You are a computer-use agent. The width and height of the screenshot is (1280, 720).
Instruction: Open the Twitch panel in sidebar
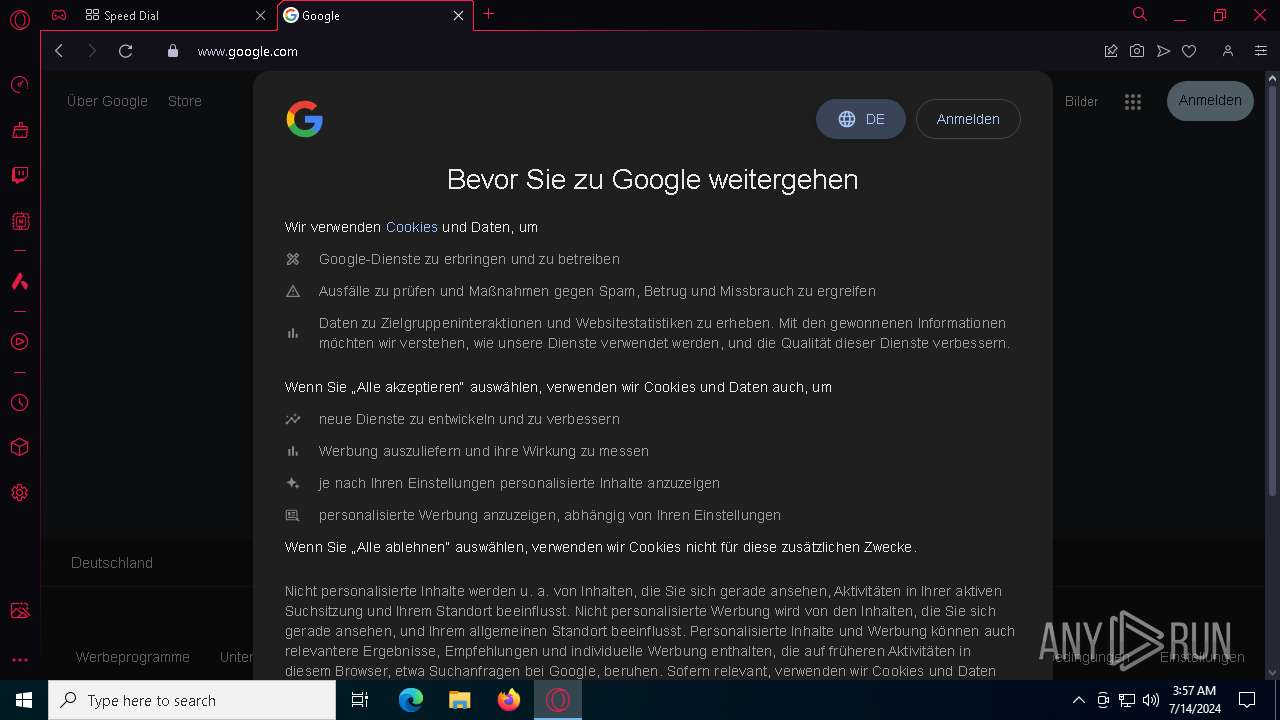click(19, 176)
